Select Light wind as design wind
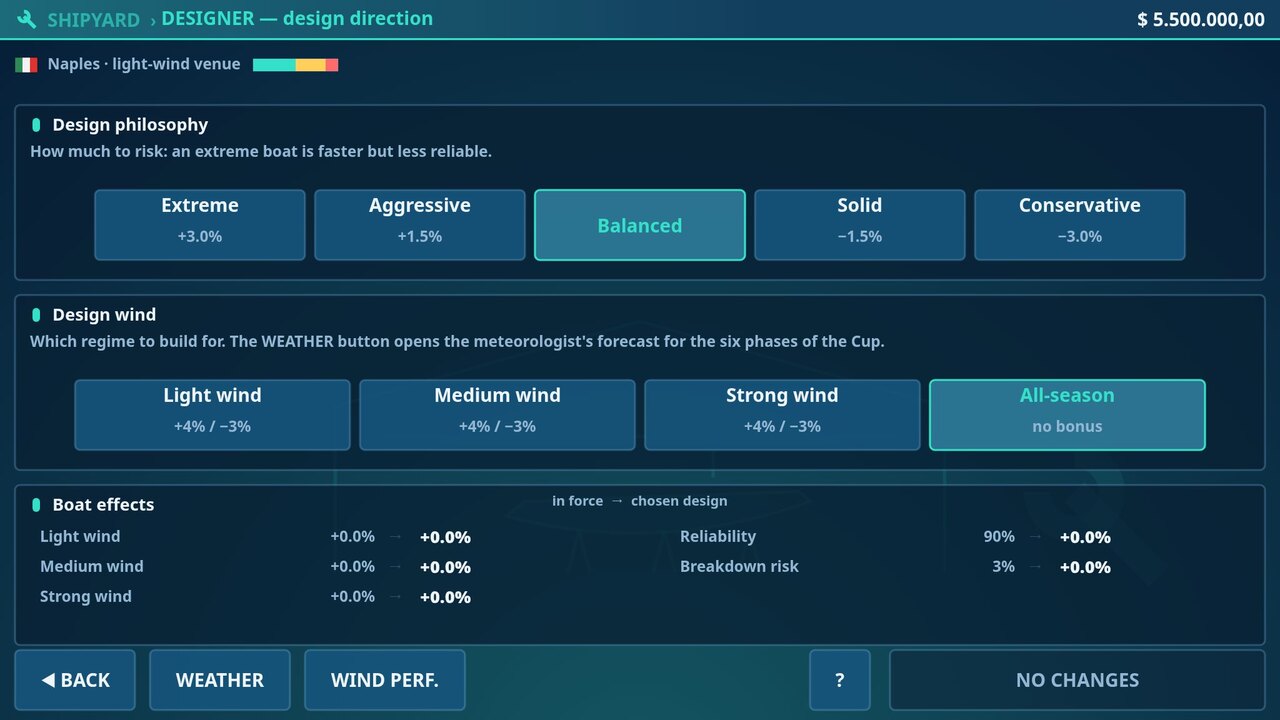The image size is (1280, 720). [x=212, y=415]
